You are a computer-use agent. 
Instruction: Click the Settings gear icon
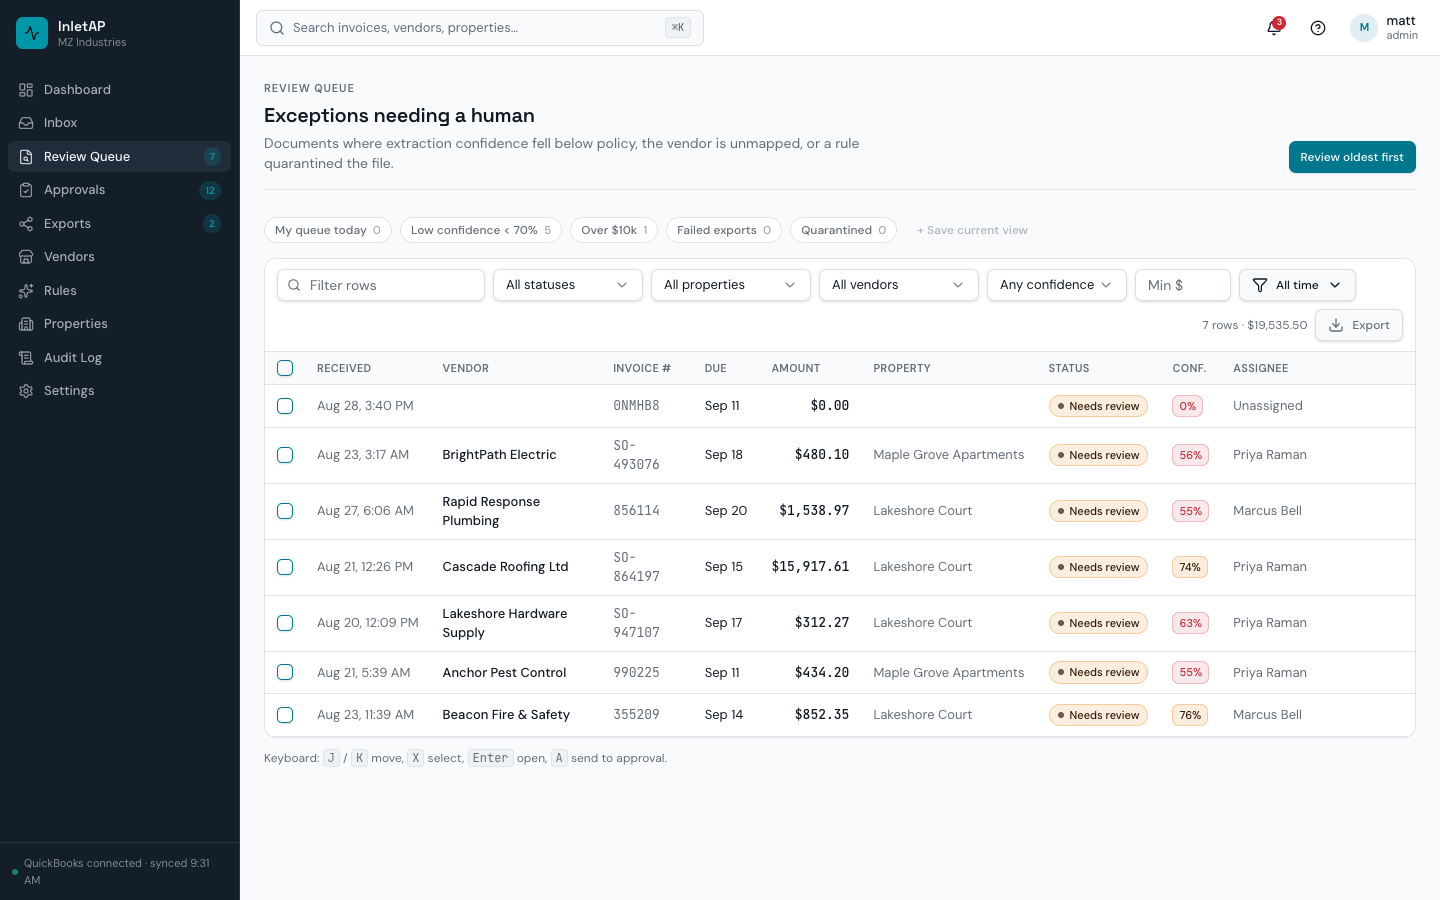26,391
